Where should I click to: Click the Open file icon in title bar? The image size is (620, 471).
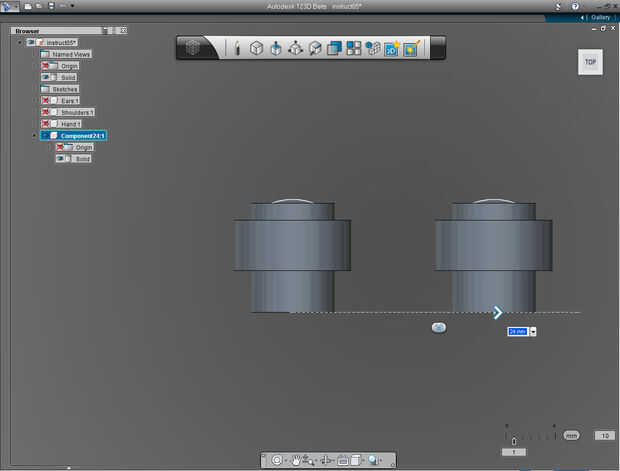click(39, 6)
